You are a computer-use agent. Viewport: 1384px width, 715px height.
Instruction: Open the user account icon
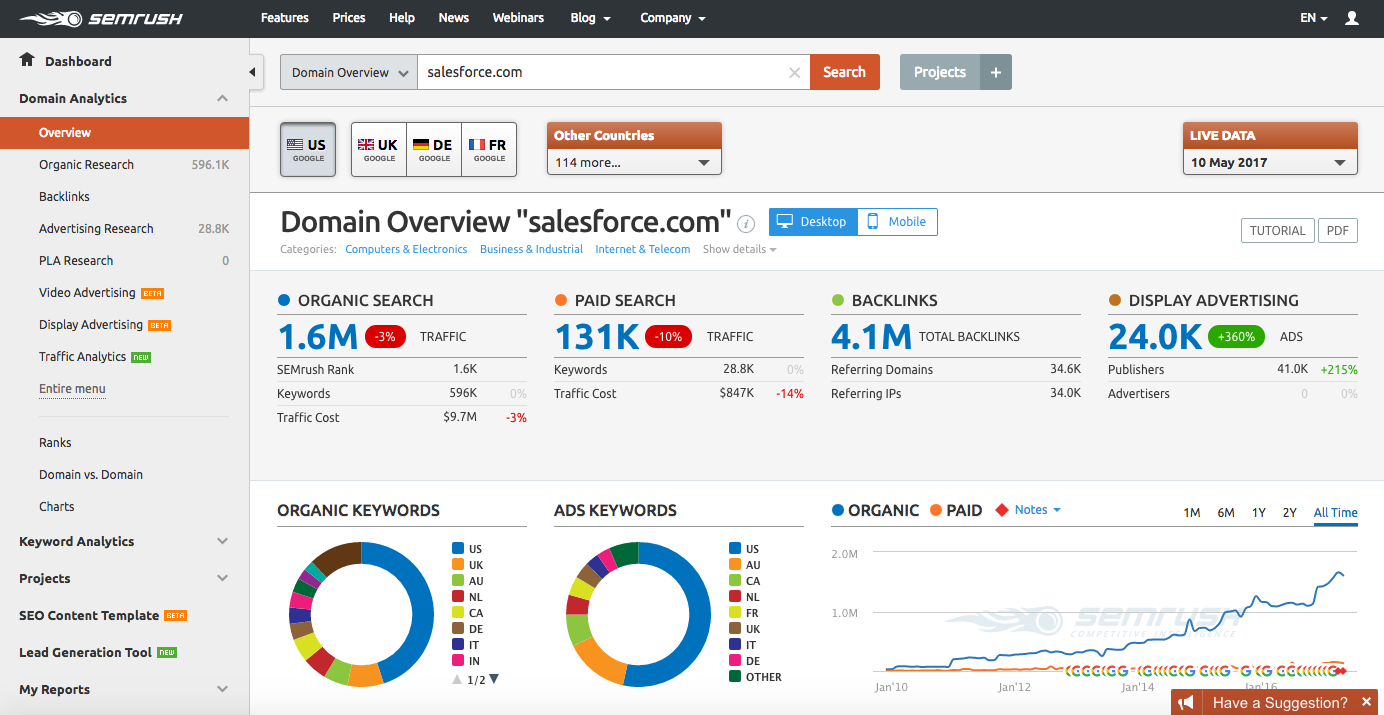click(x=1352, y=18)
